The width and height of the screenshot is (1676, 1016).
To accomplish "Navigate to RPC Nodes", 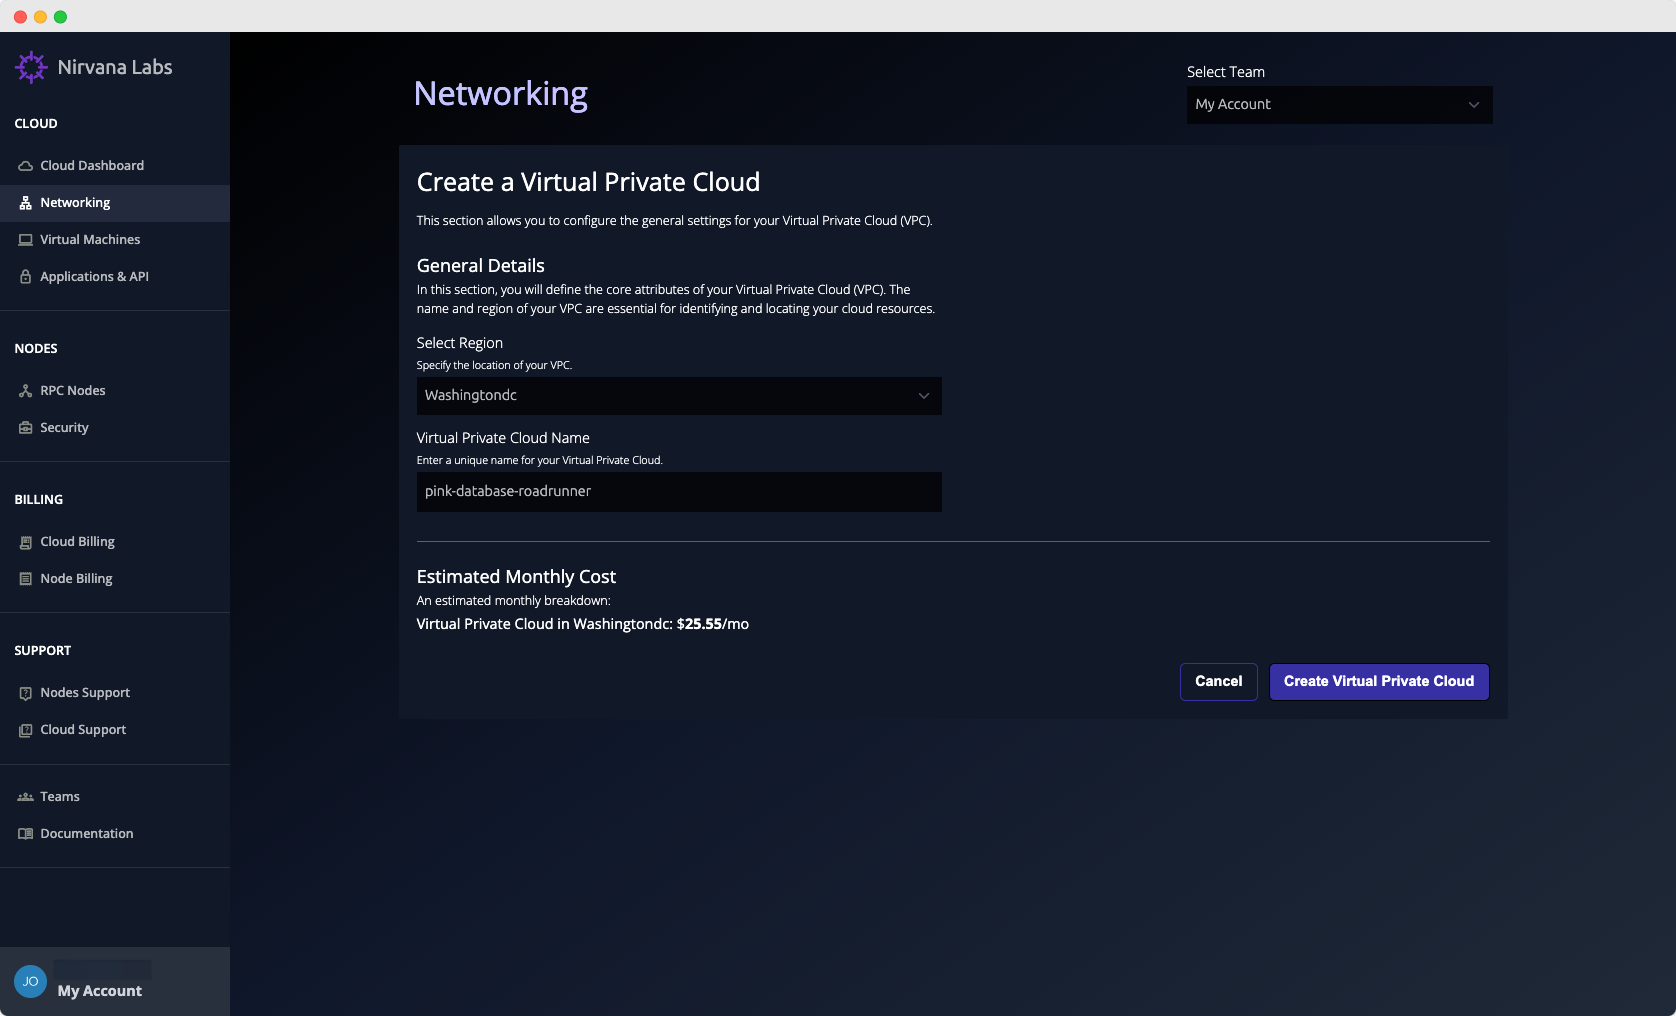I will pos(115,391).
